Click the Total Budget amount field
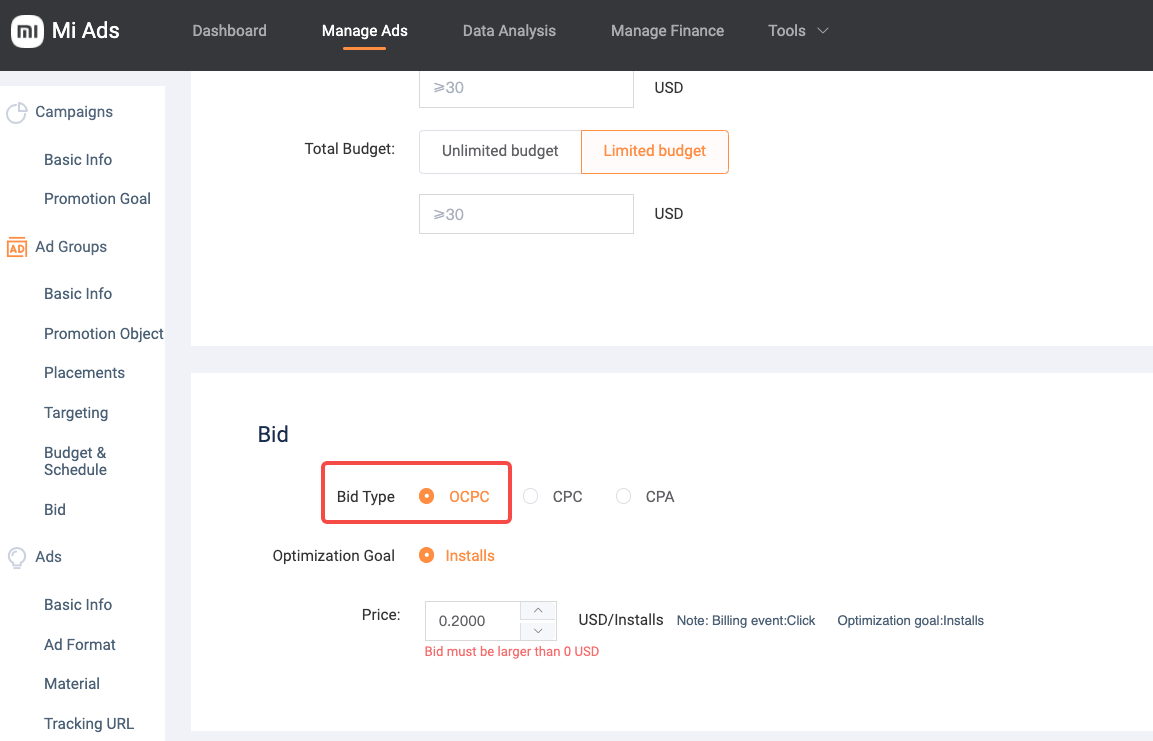The image size is (1153, 741). click(x=526, y=214)
